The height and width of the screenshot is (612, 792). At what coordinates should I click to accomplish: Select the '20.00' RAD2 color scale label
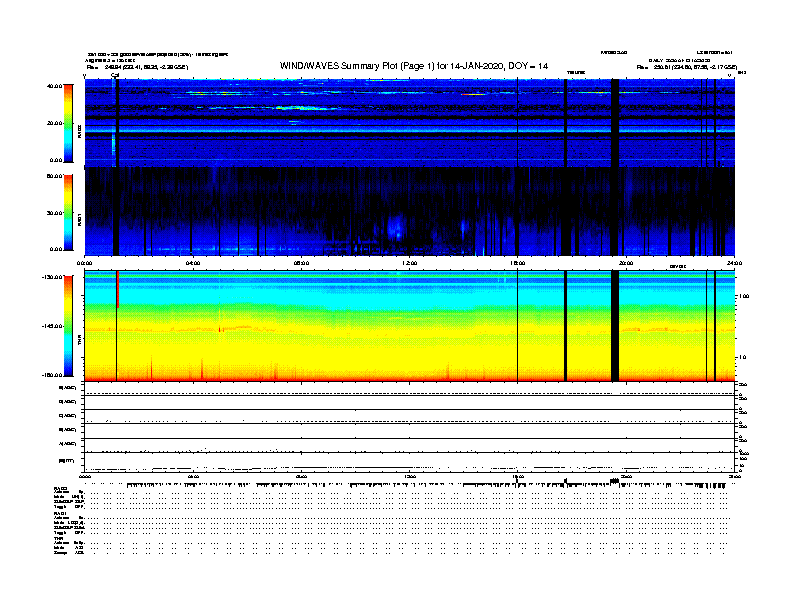(54, 123)
